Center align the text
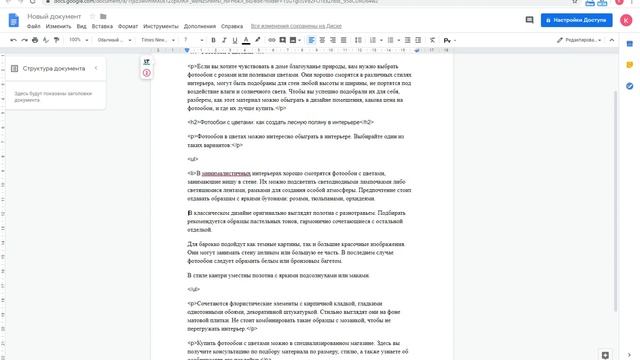This screenshot has width=640, height=360. point(322,40)
